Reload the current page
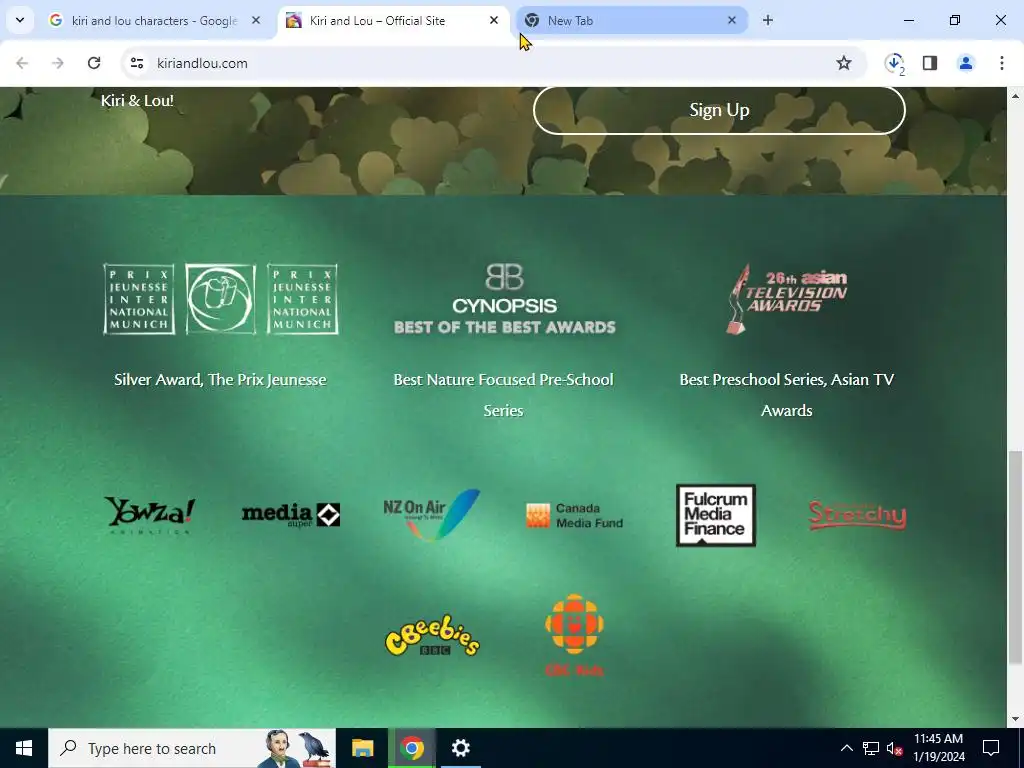1024x768 pixels. [x=94, y=63]
